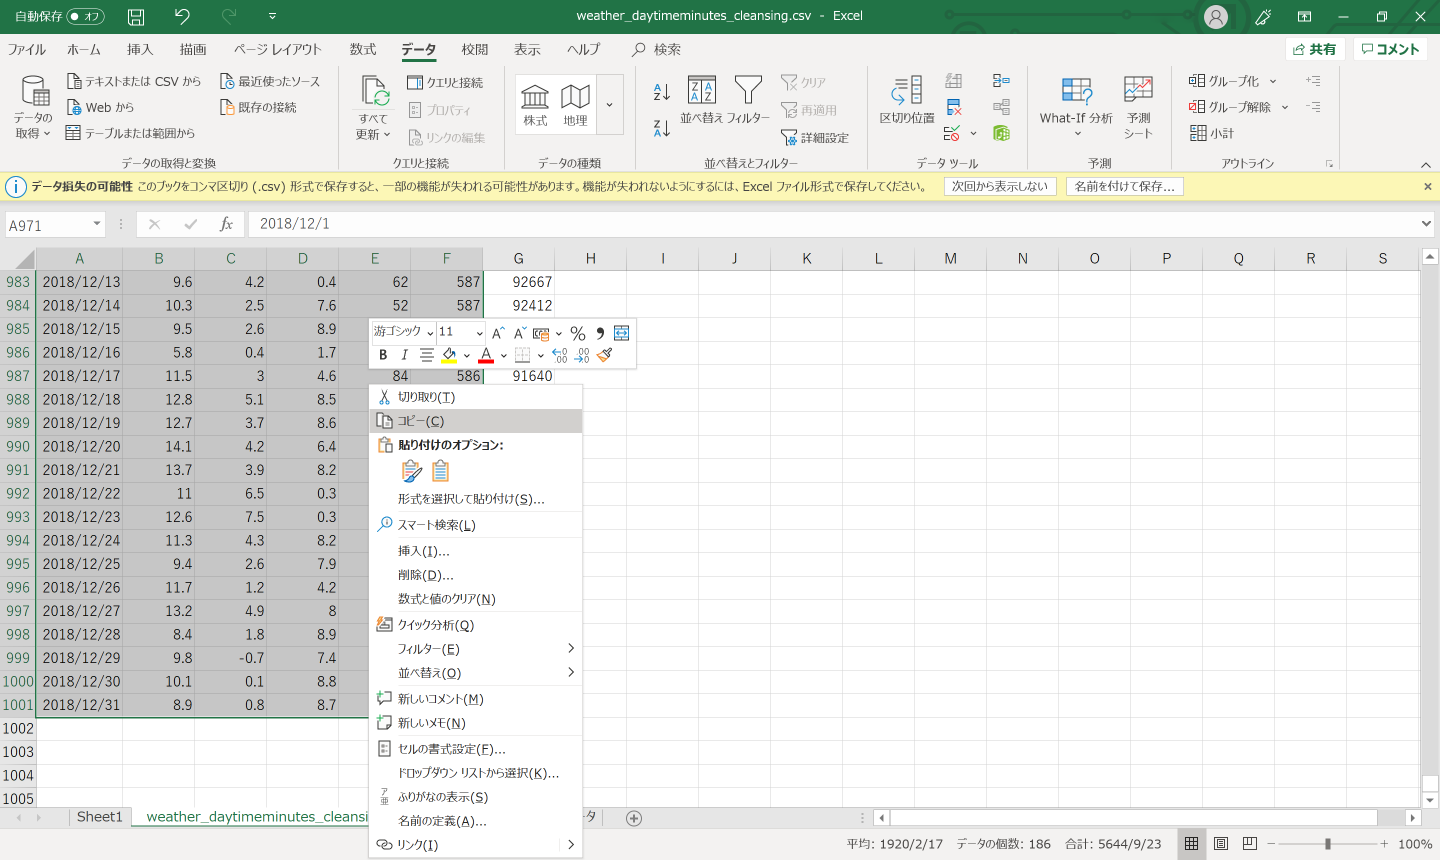
Task: Open the コメント button
Action: pos(1391,49)
